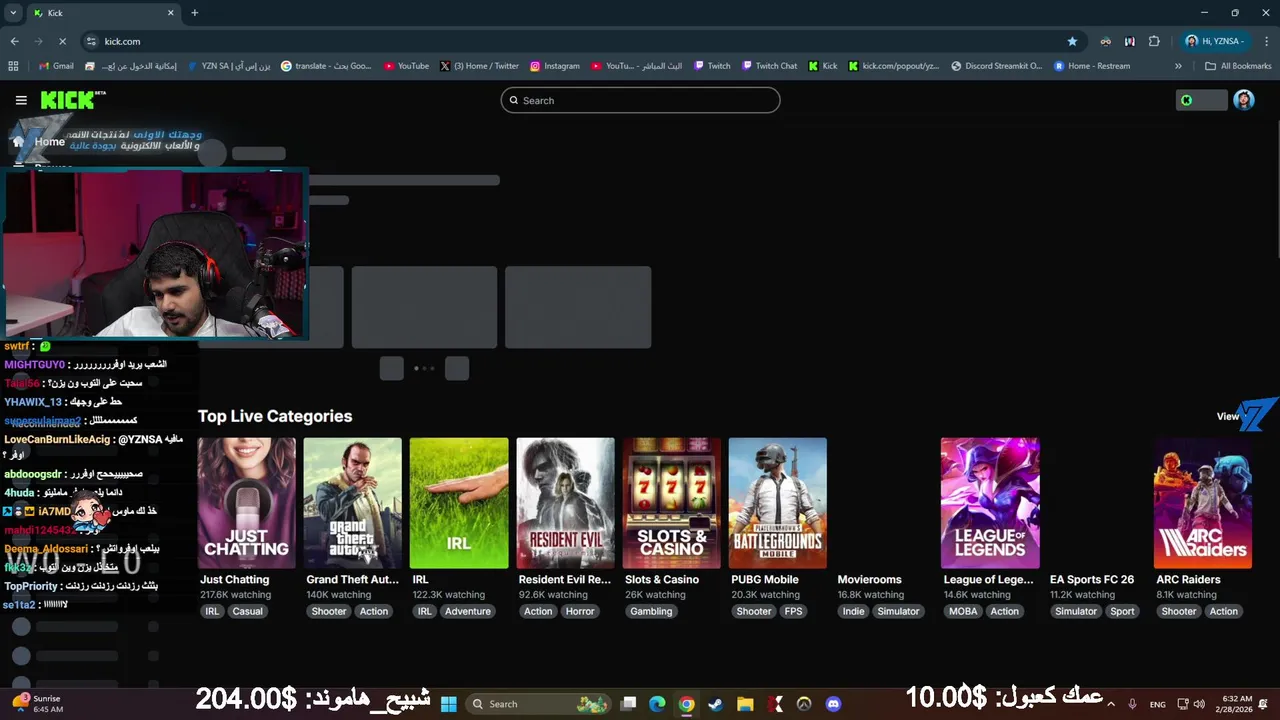The height and width of the screenshot is (720, 1280).
Task: Go back in browser history
Action: pyautogui.click(x=14, y=41)
